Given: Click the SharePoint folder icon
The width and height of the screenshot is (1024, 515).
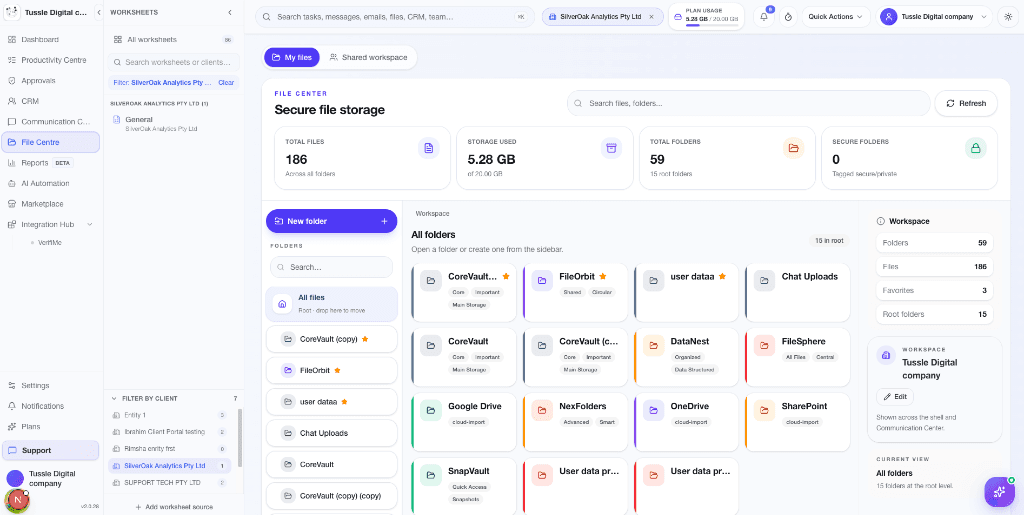Looking at the screenshot, I should click(x=764, y=410).
